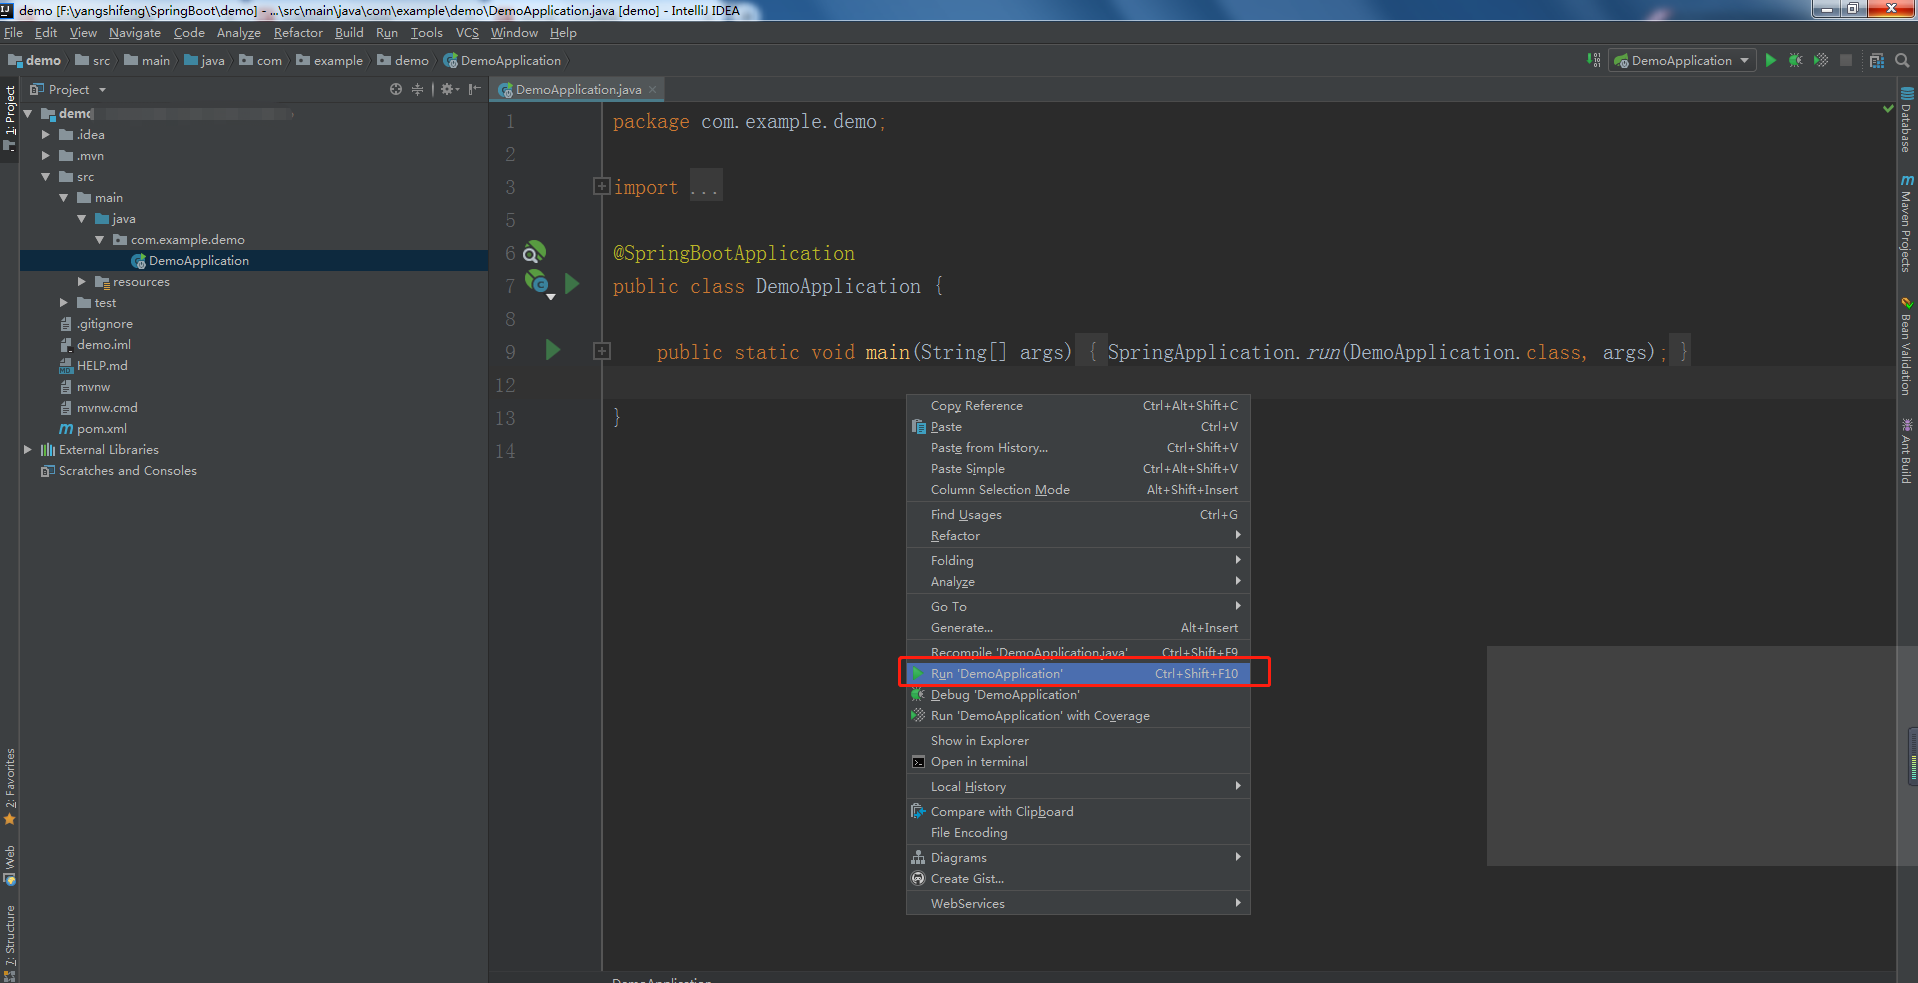Open the VCS menu
The height and width of the screenshot is (983, 1918).
pos(467,33)
